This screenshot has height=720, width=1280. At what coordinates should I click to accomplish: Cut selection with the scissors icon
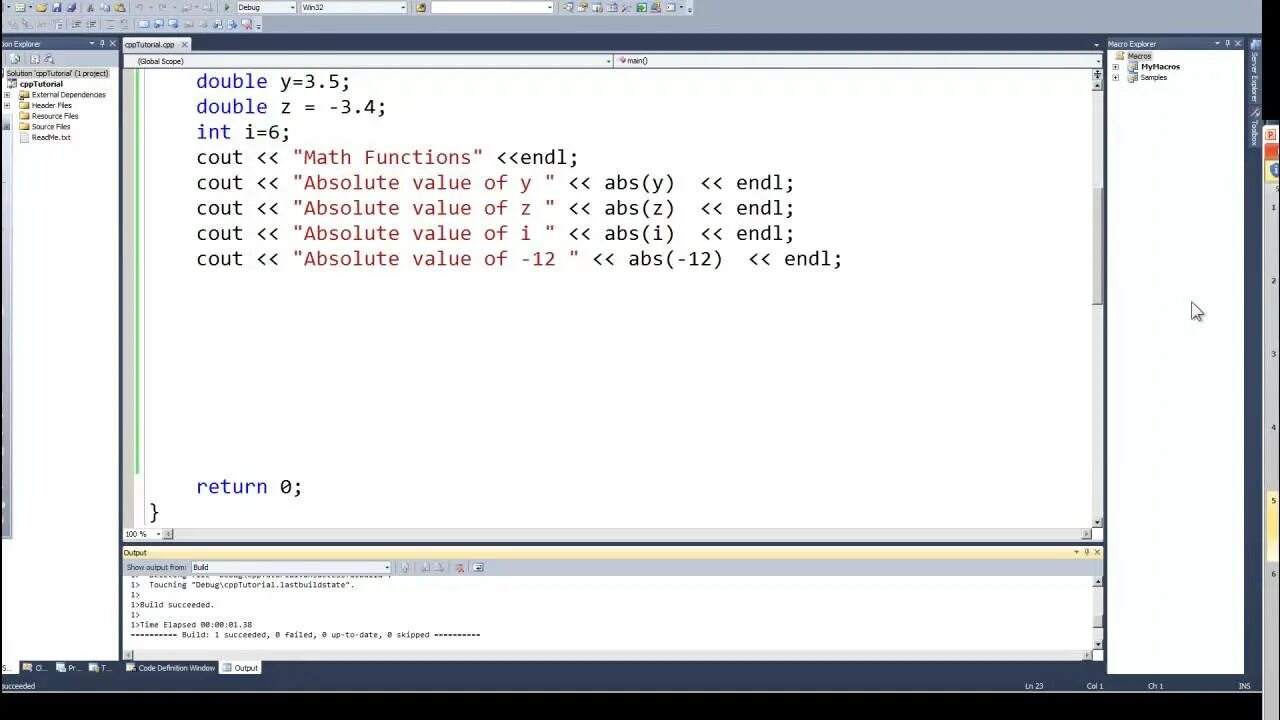[90, 7]
